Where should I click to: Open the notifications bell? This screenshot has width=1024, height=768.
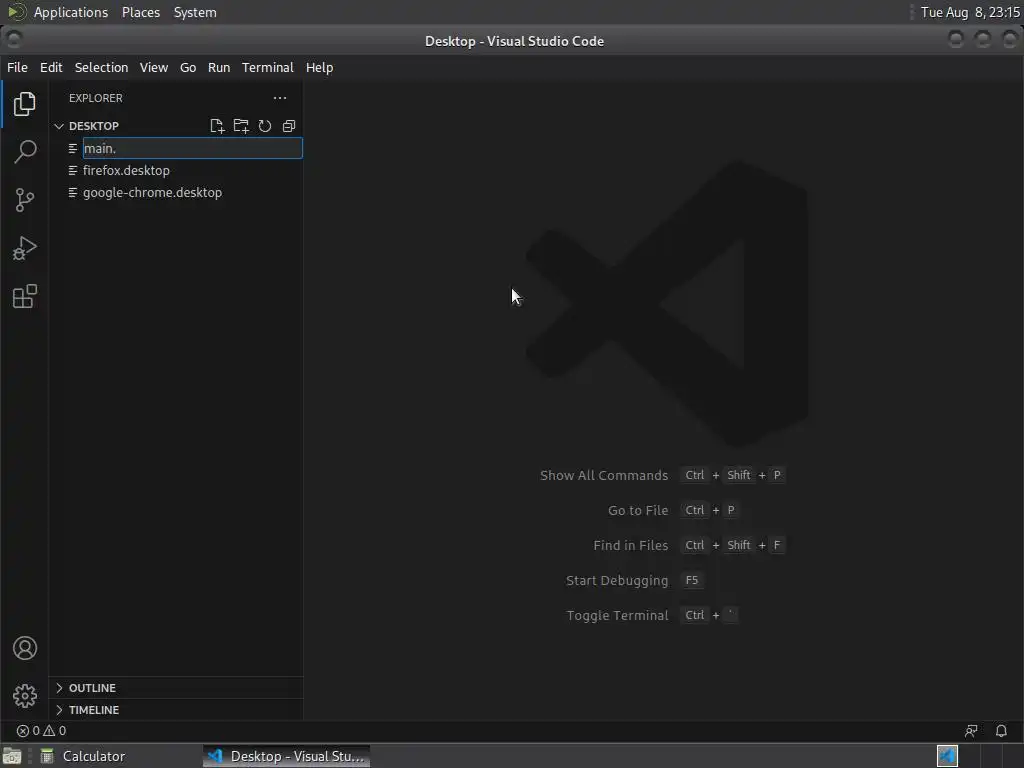point(1001,731)
